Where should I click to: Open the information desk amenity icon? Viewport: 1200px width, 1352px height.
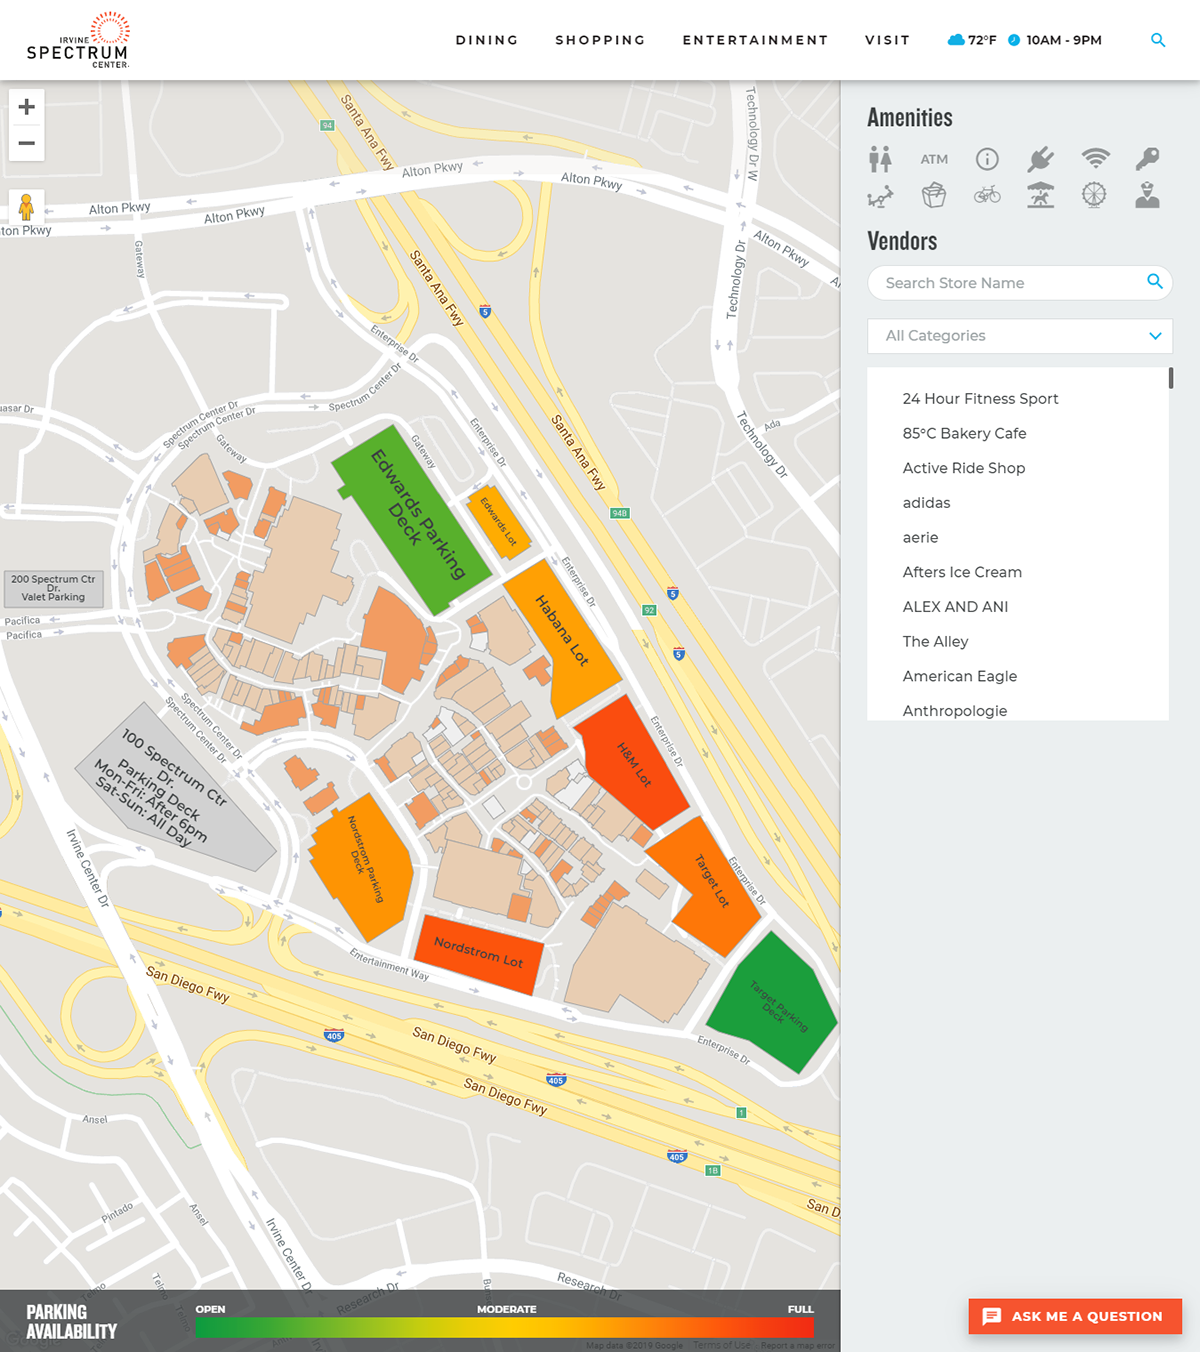[988, 158]
